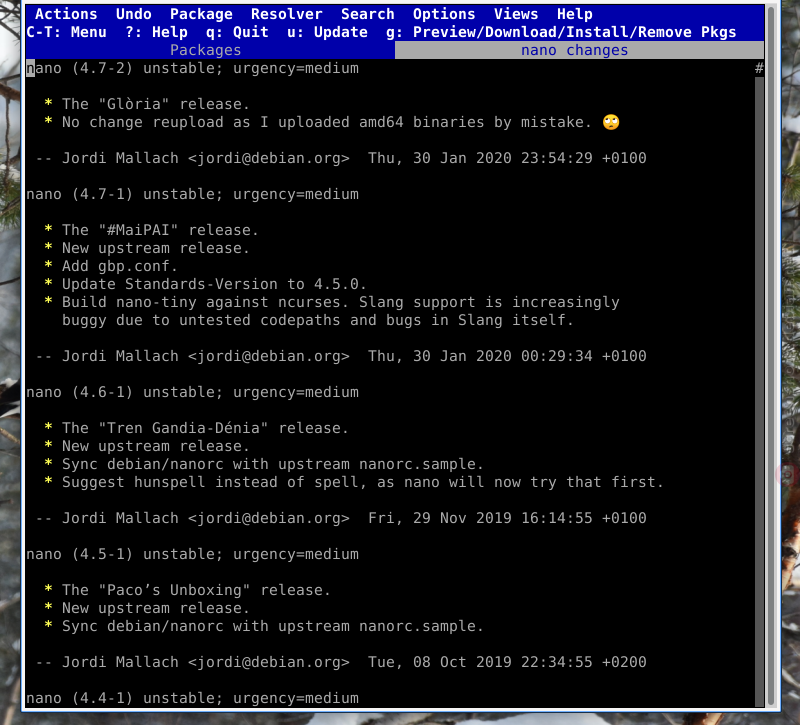Open the Help menu in the menu bar
This screenshot has height=725, width=800.
(x=574, y=14)
